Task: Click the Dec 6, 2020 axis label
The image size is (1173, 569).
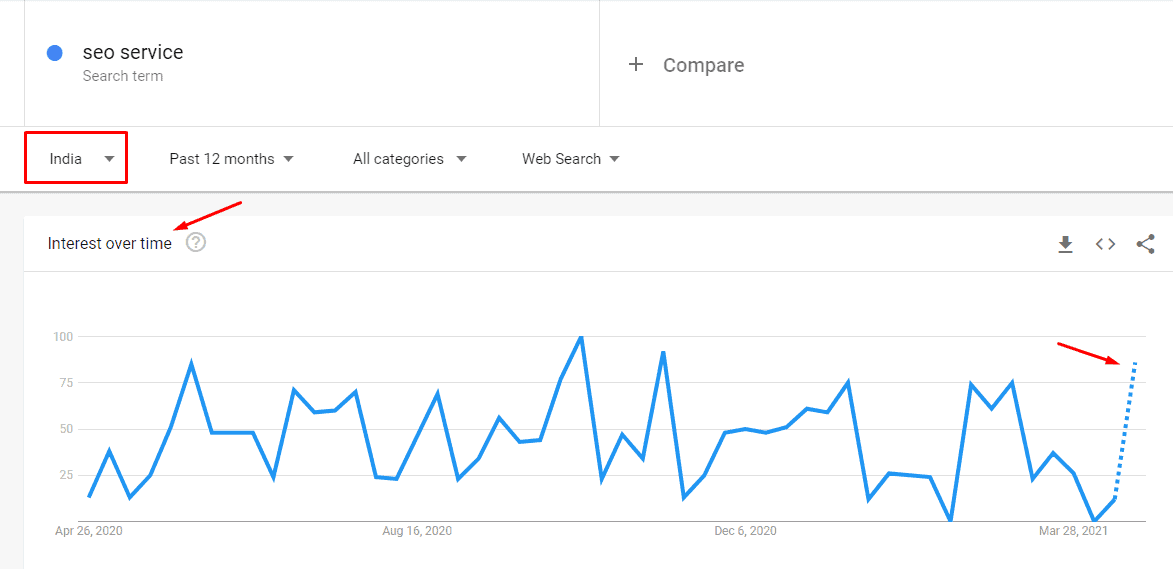Action: 745,531
